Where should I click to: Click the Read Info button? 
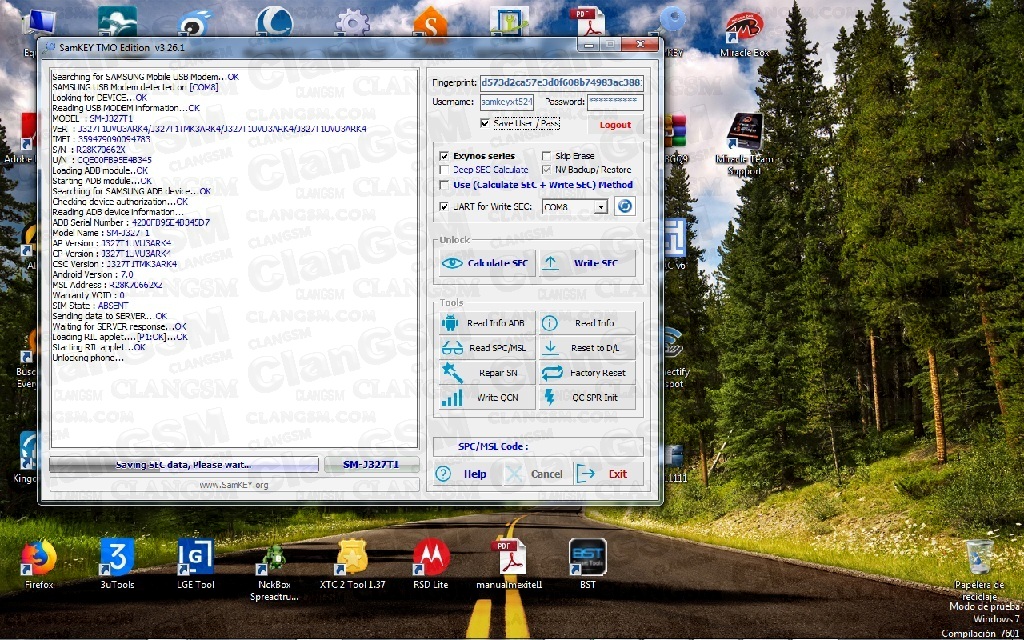click(587, 323)
